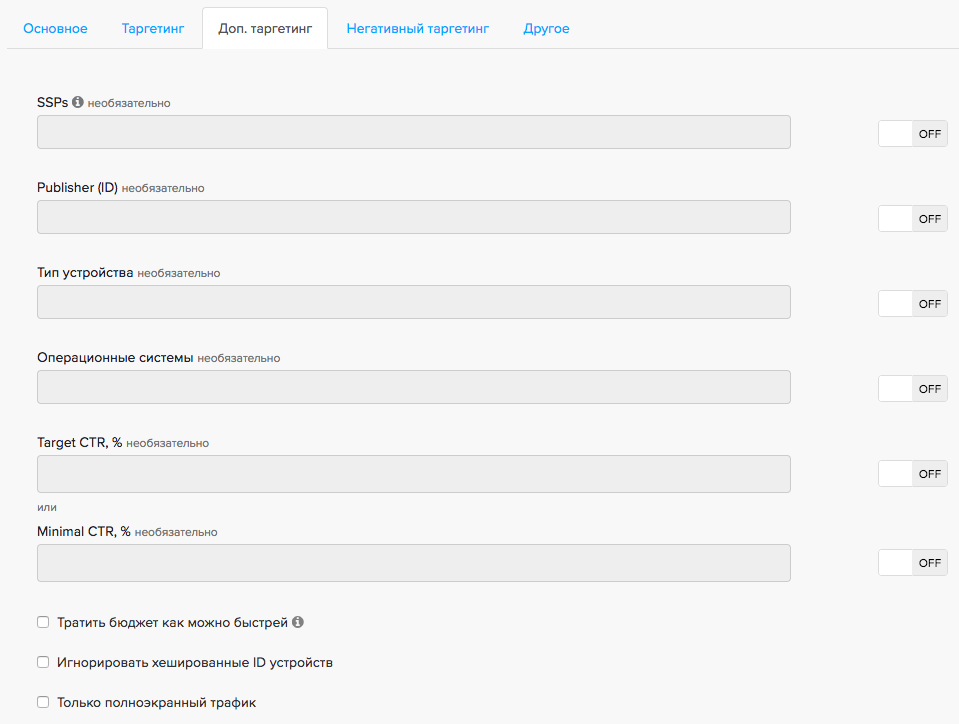Image resolution: width=959 pixels, height=724 pixels.
Task: Select the 'Другое' tab
Action: [x=546, y=29]
